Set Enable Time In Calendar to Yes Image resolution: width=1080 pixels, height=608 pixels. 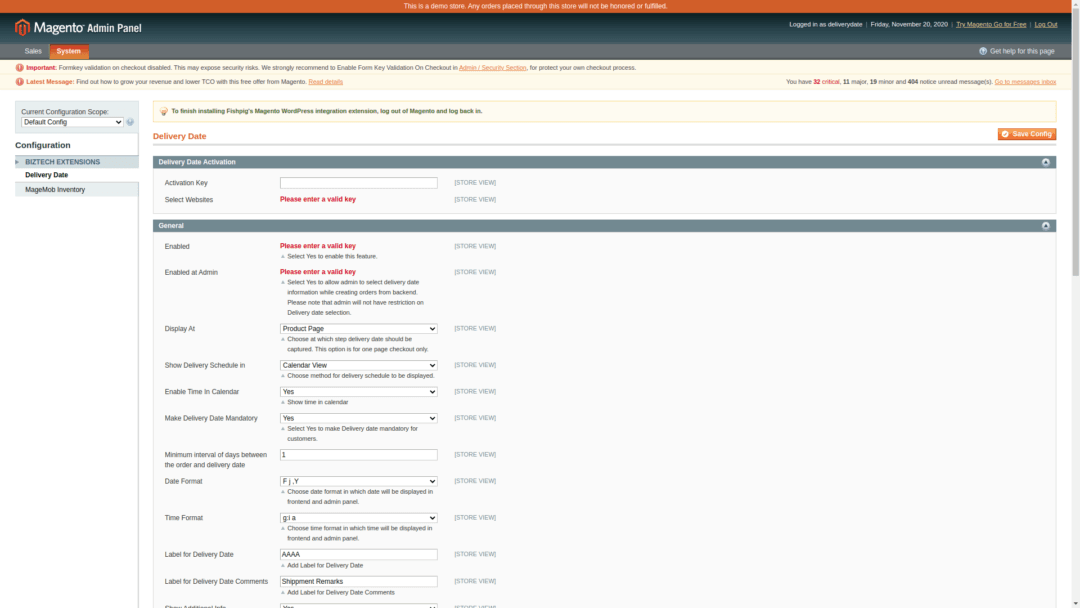(x=358, y=391)
